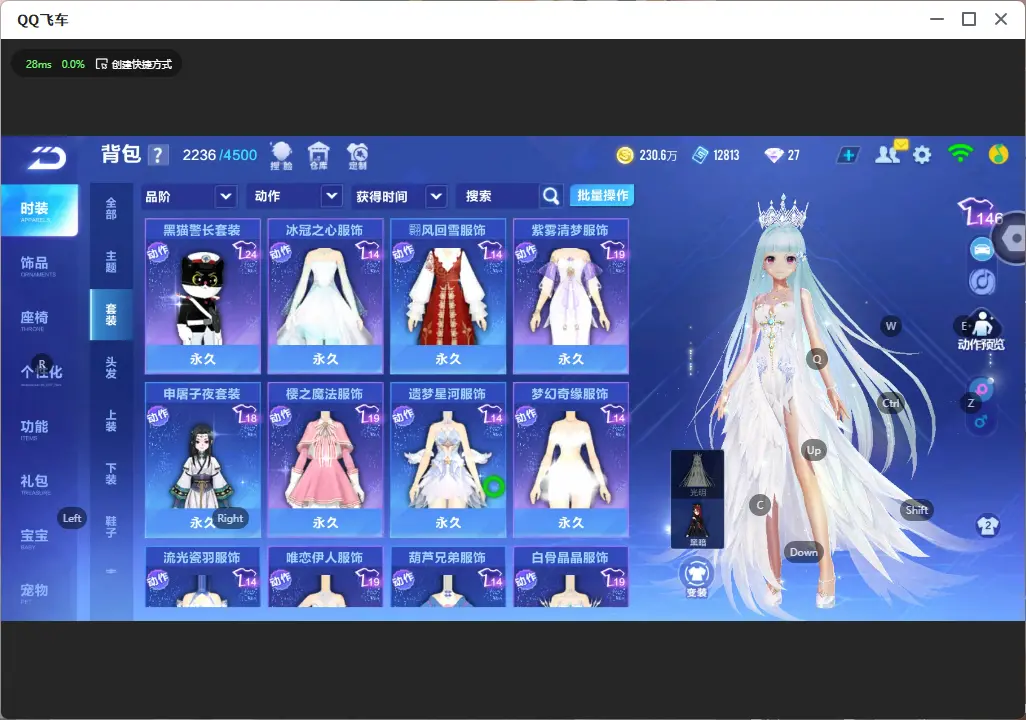Select the 流光瓷羽服饰 outfit card
Screen dimensions: 1026x720
click(203, 577)
